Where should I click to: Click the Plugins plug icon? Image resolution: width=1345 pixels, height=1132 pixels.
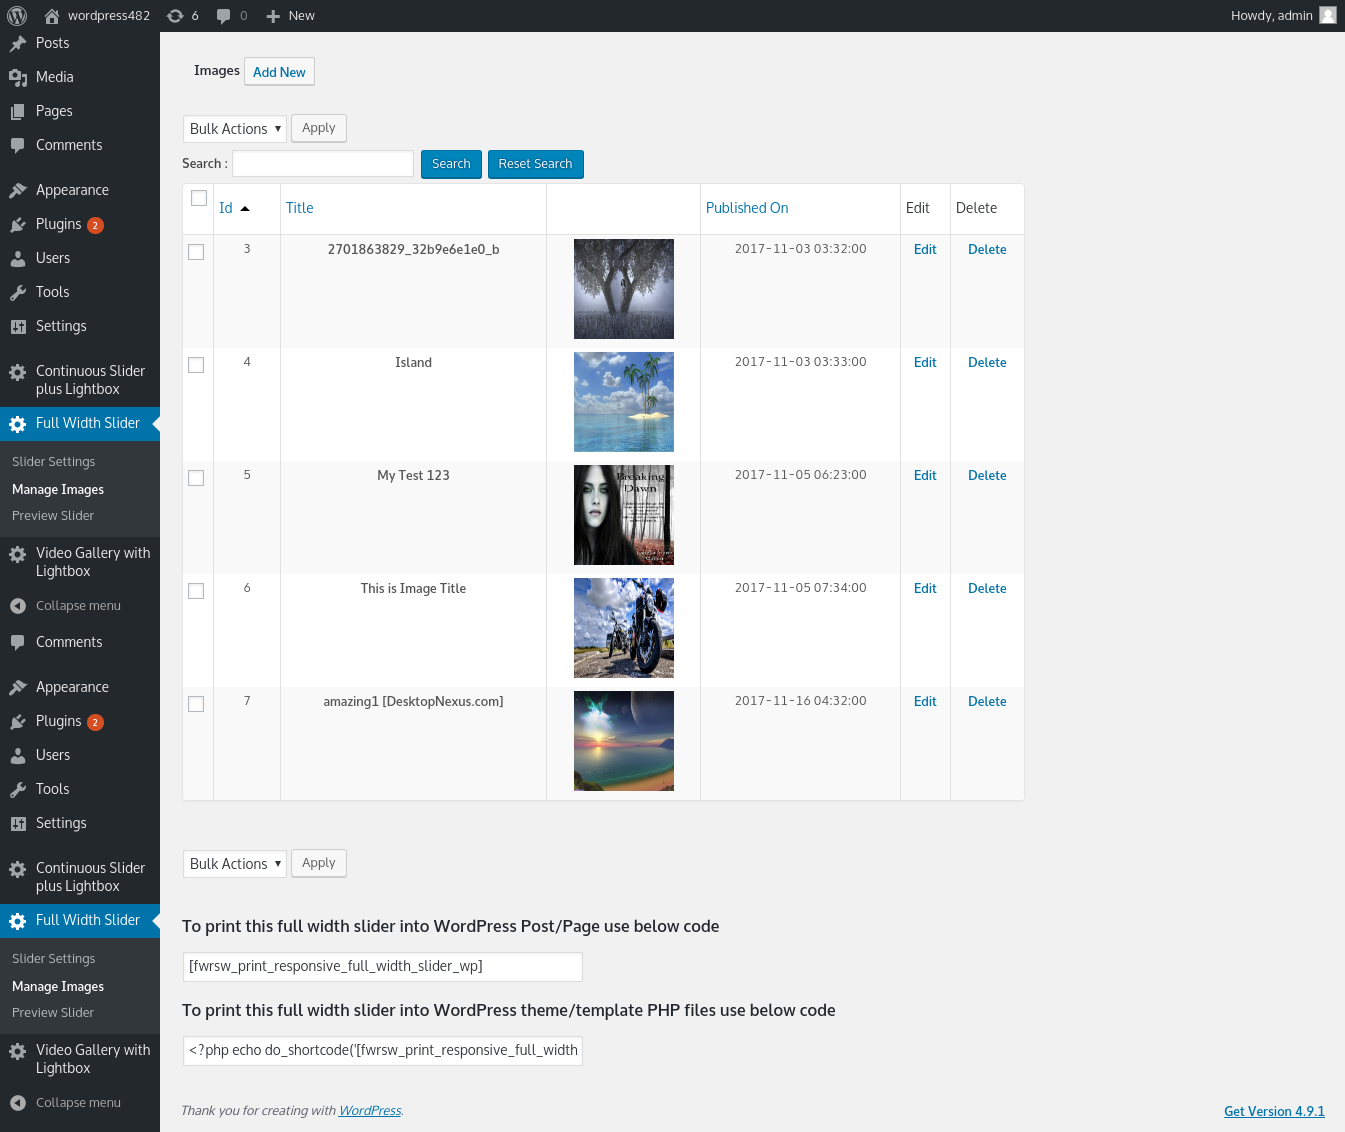(x=16, y=224)
